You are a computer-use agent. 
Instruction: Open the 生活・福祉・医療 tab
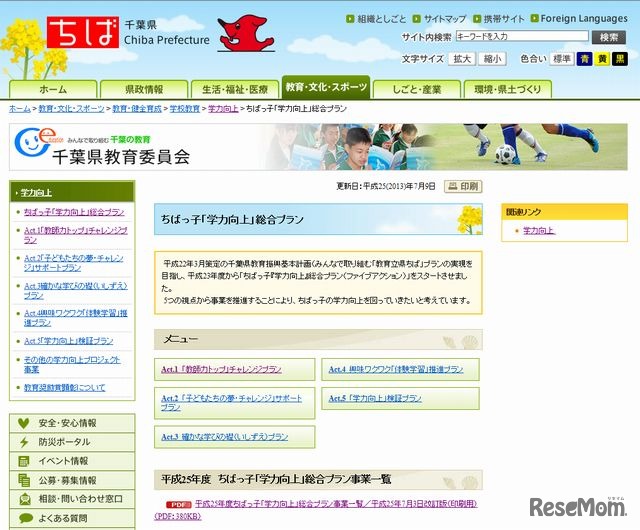click(235, 89)
